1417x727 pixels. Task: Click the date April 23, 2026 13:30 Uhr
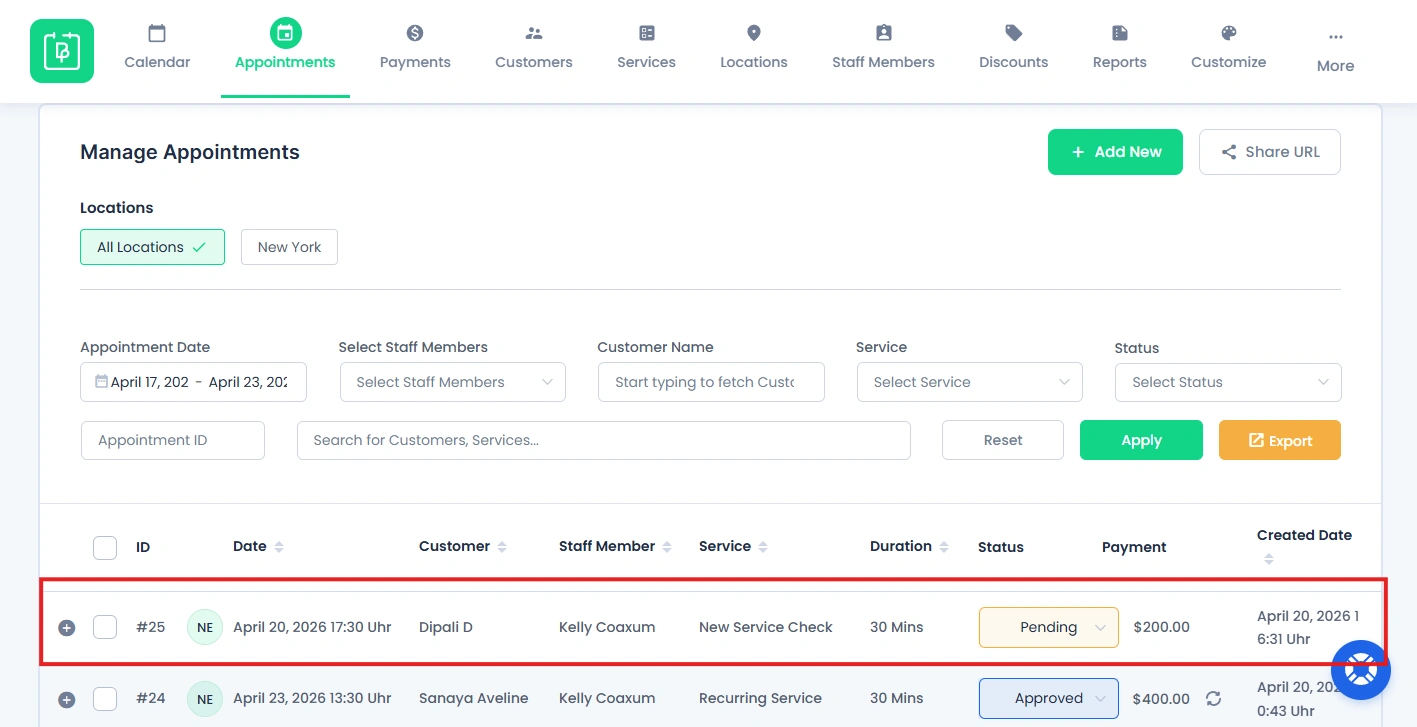click(x=312, y=698)
